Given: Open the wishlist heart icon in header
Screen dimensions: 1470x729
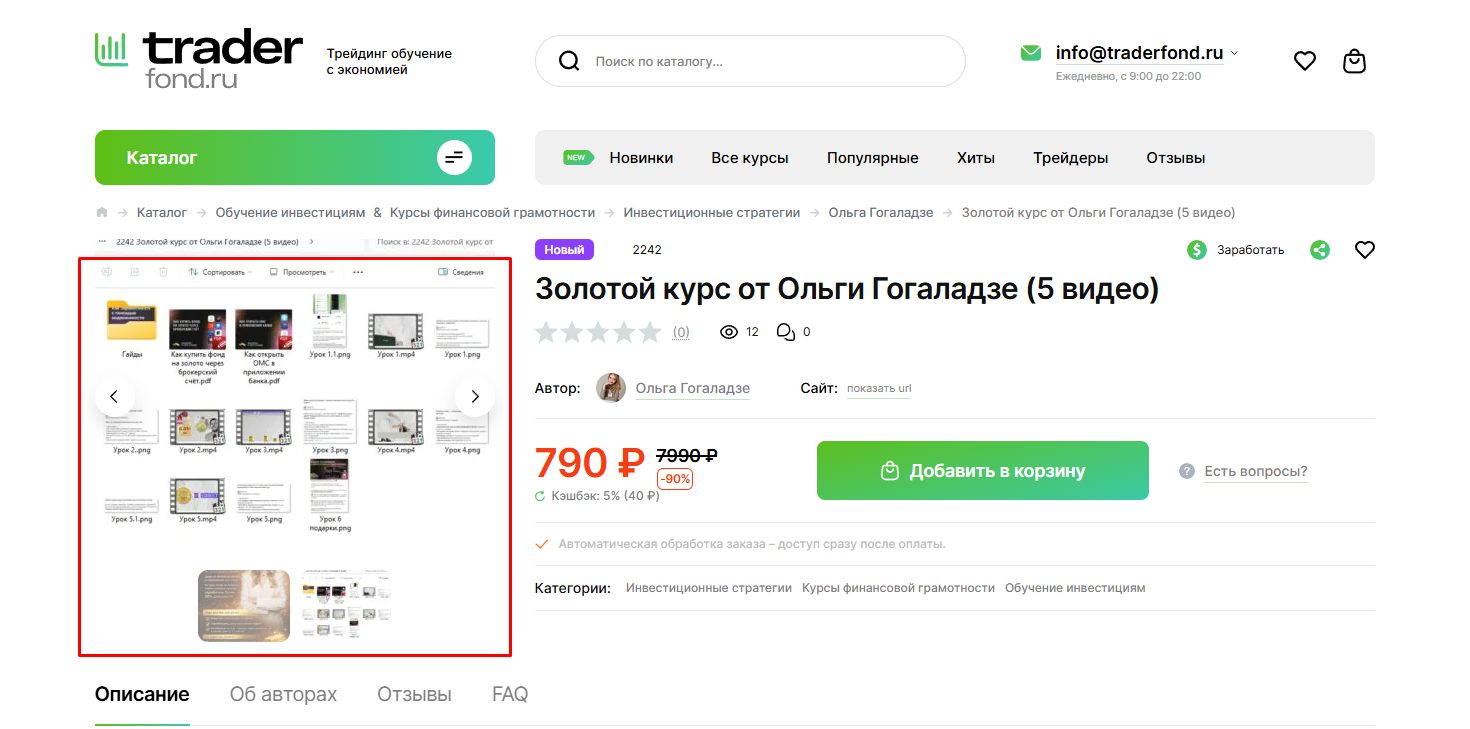Looking at the screenshot, I should tap(1305, 61).
